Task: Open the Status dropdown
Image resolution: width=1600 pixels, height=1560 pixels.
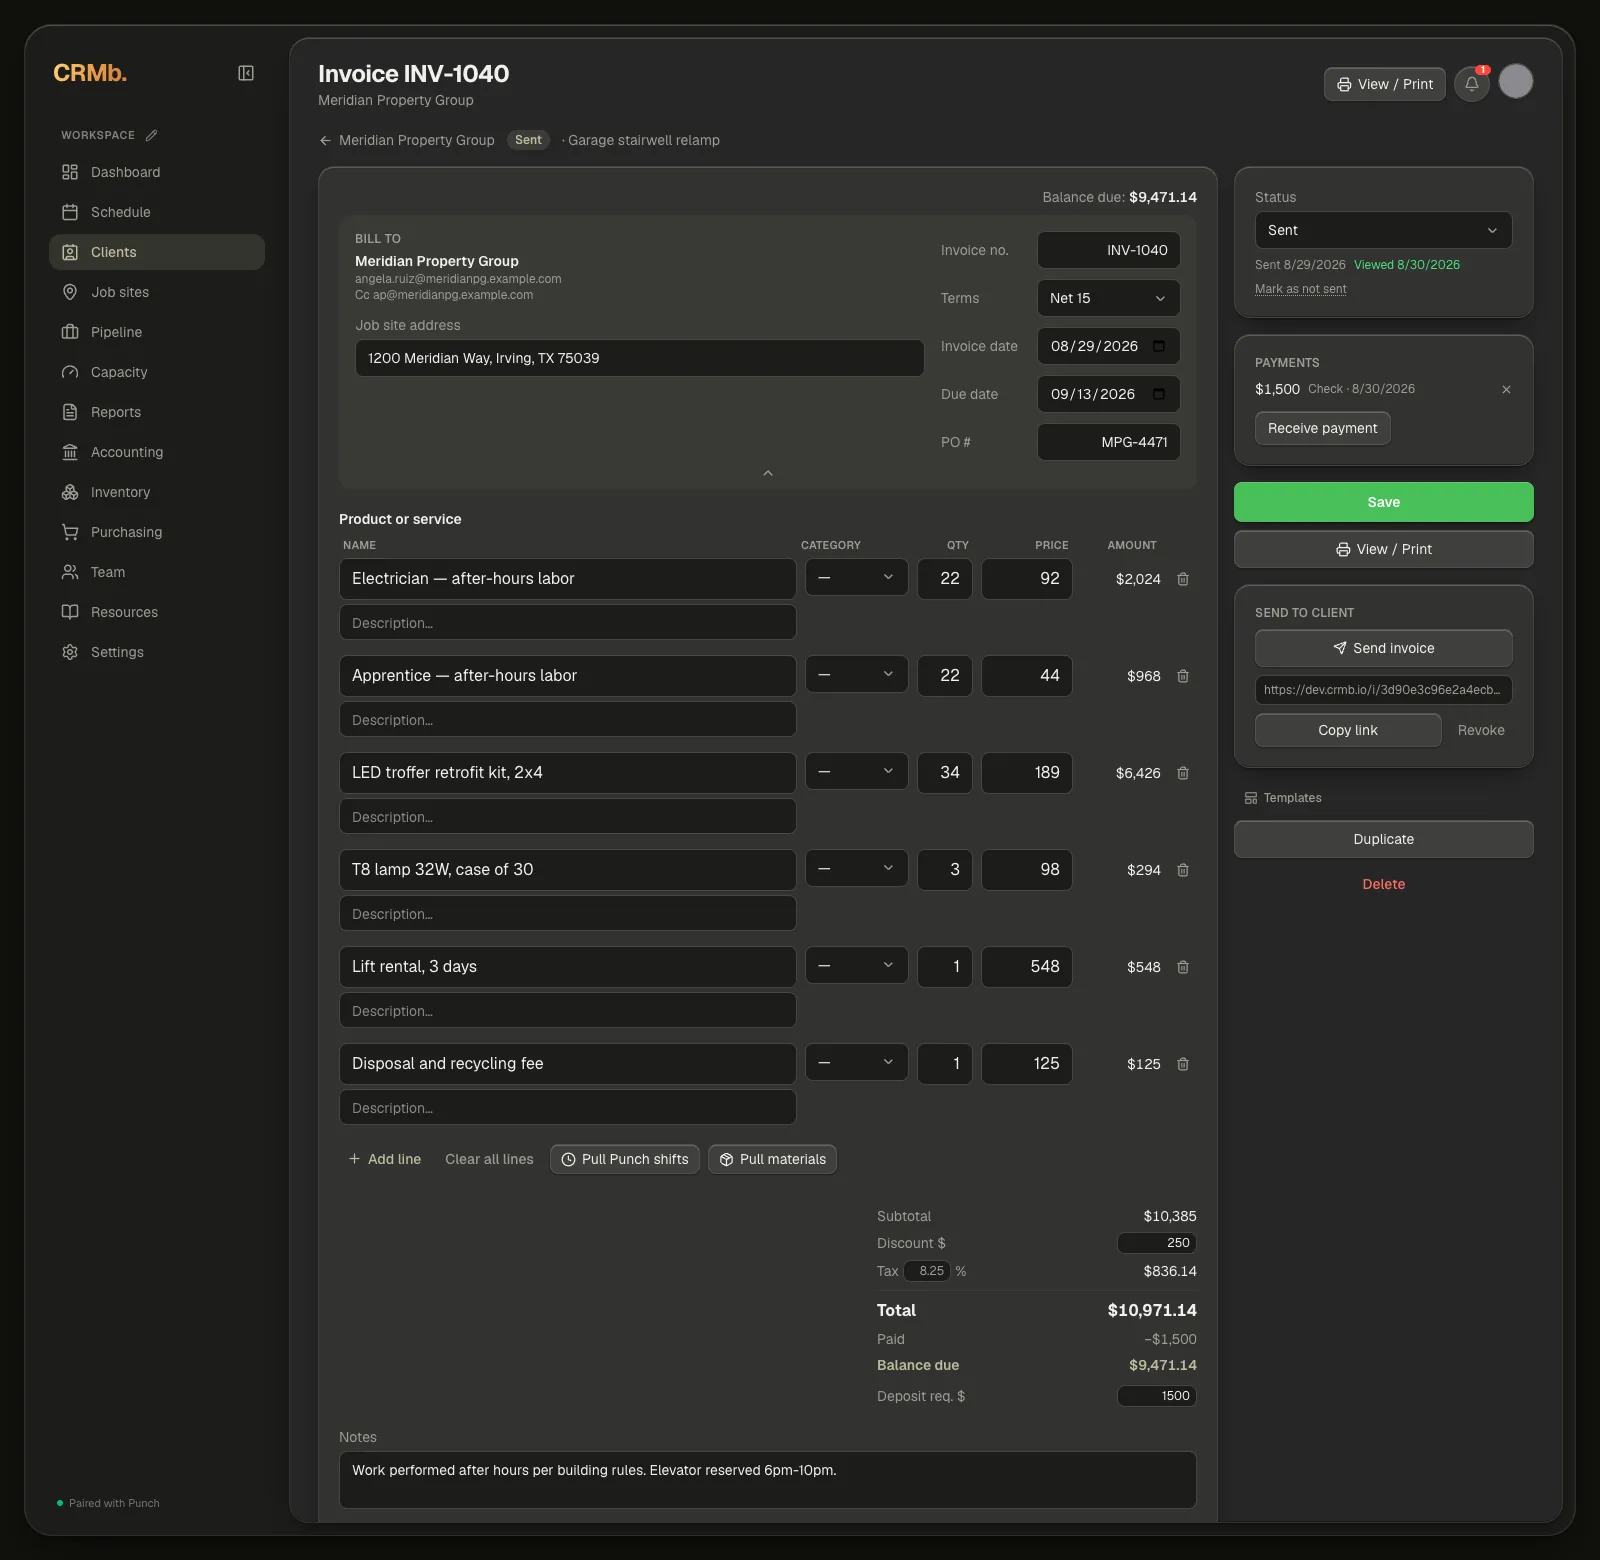Action: (1384, 230)
